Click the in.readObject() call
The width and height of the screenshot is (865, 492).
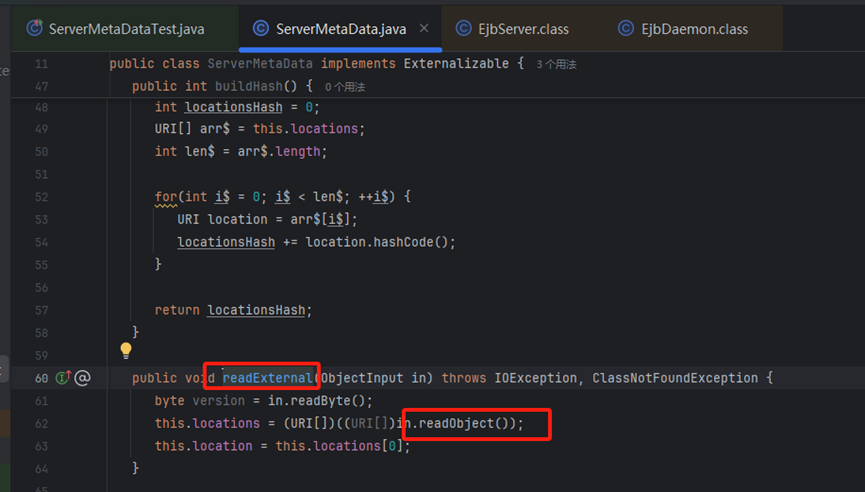(x=468, y=423)
